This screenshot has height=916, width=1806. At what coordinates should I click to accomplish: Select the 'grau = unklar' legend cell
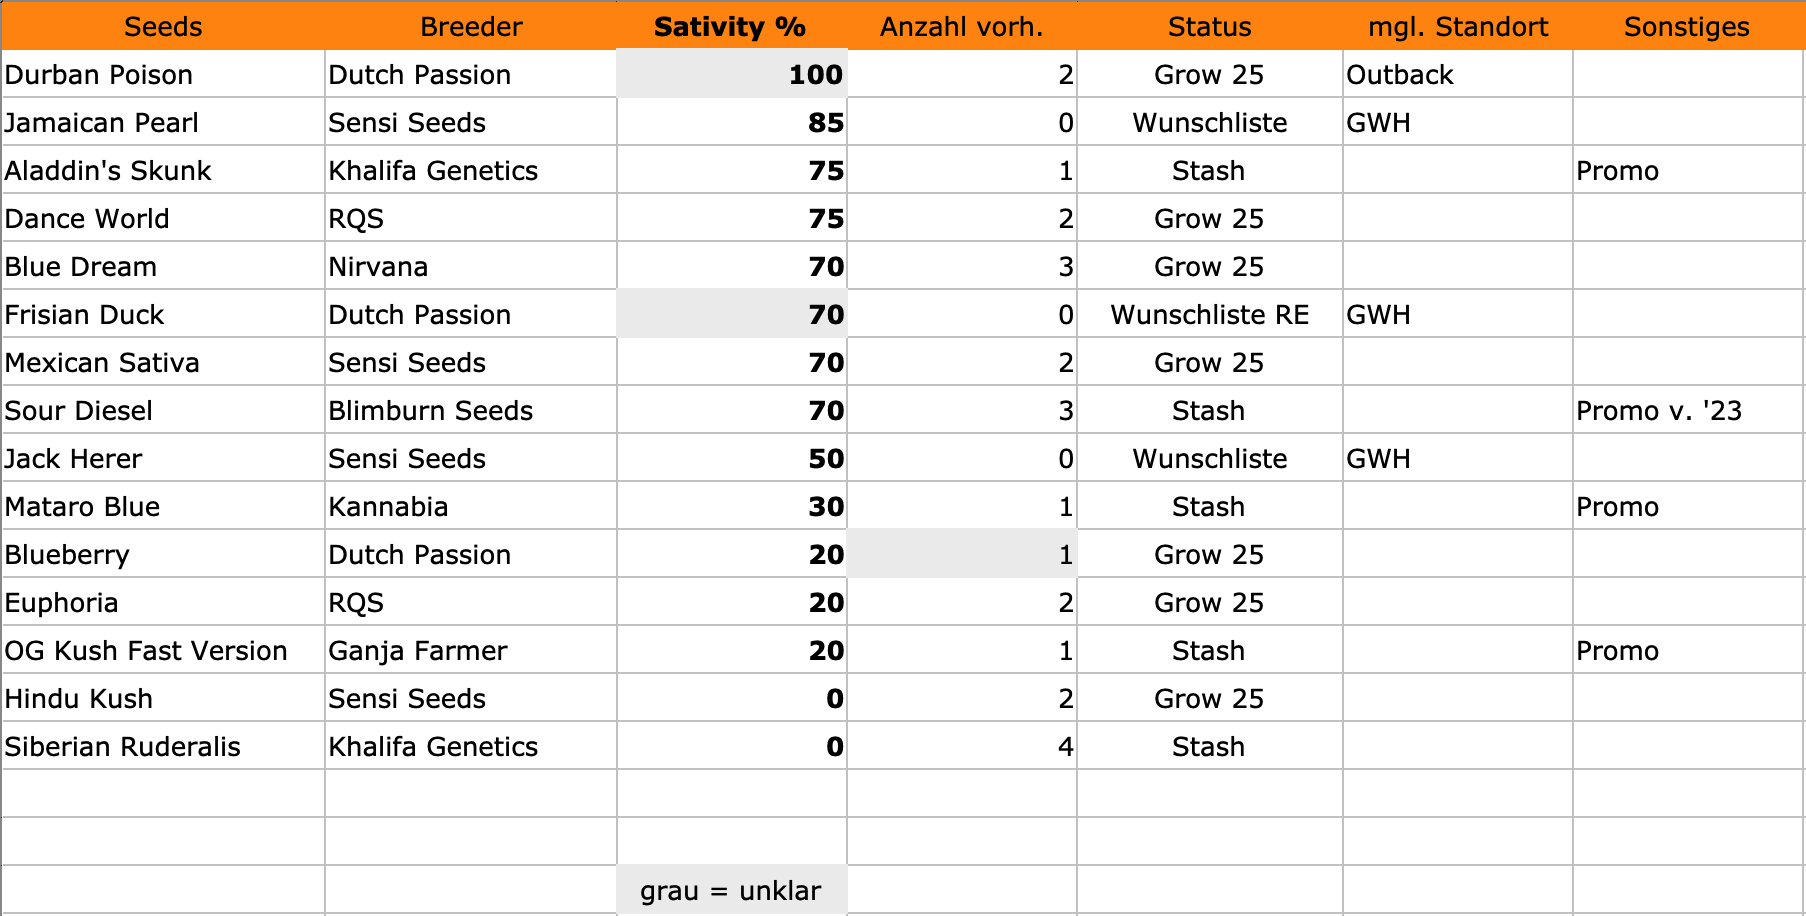coord(731,891)
